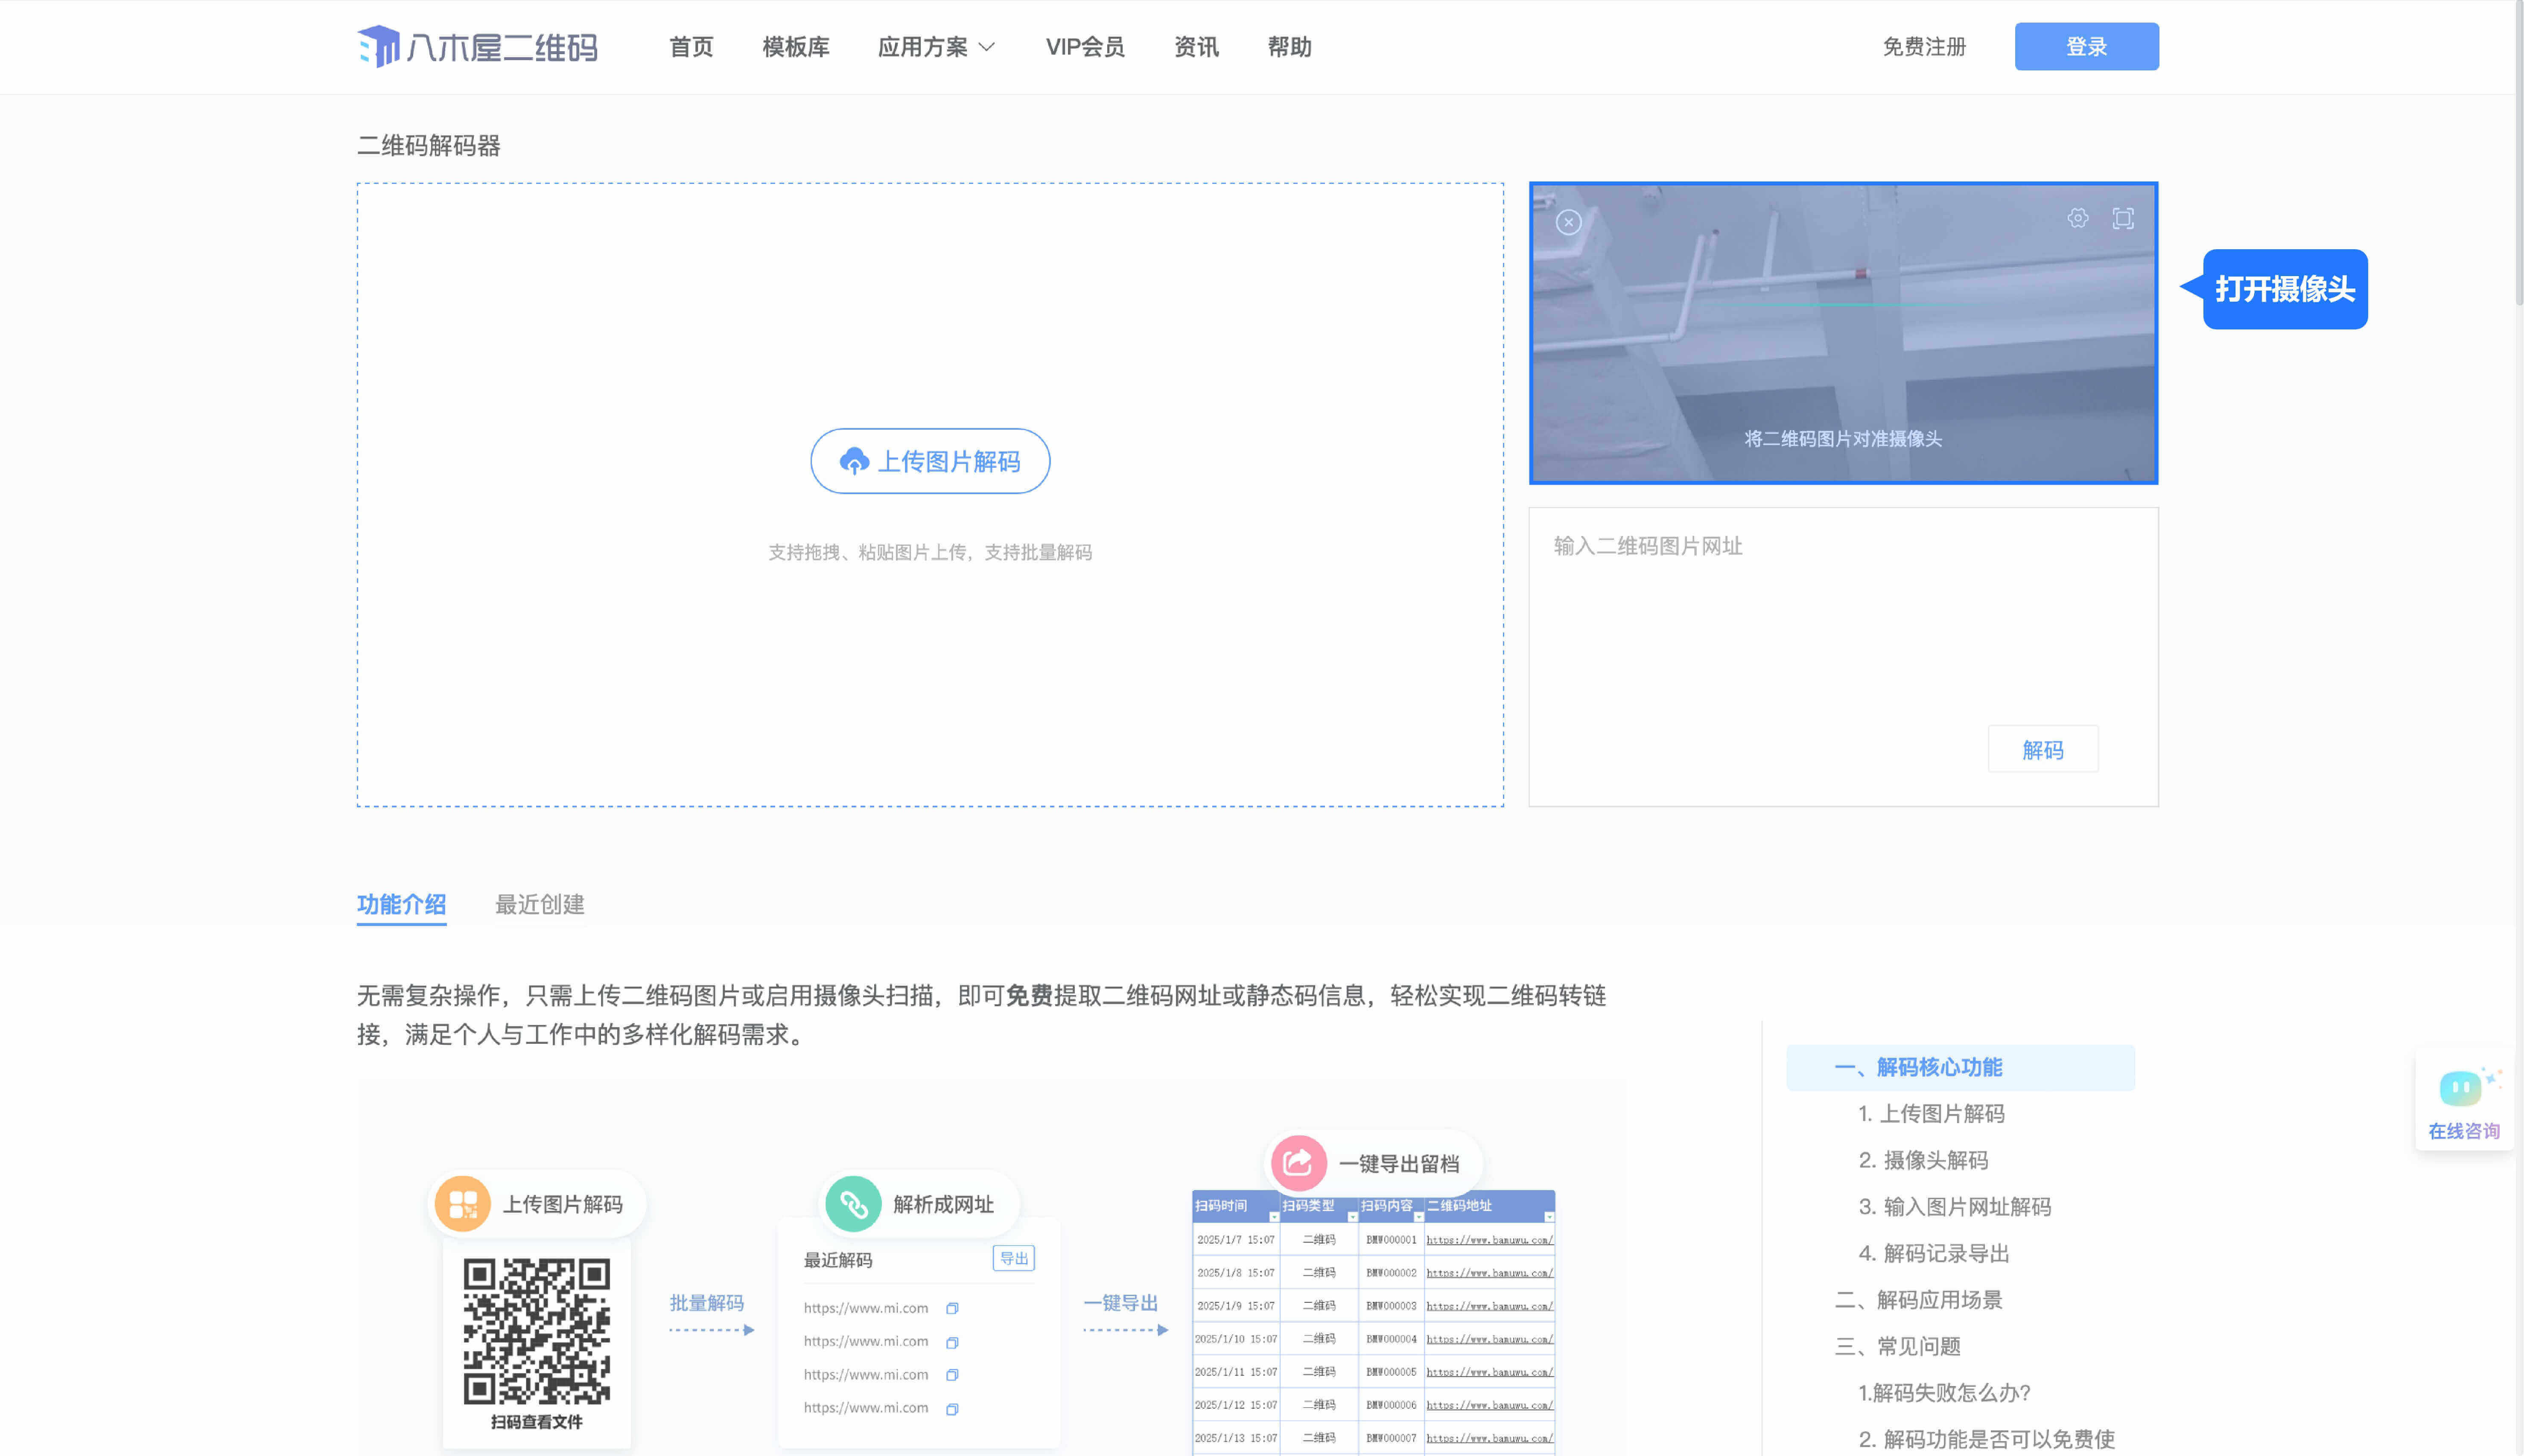Click the 一键导出留档 share icon
The image size is (2524, 1456).
pyautogui.click(x=1298, y=1162)
